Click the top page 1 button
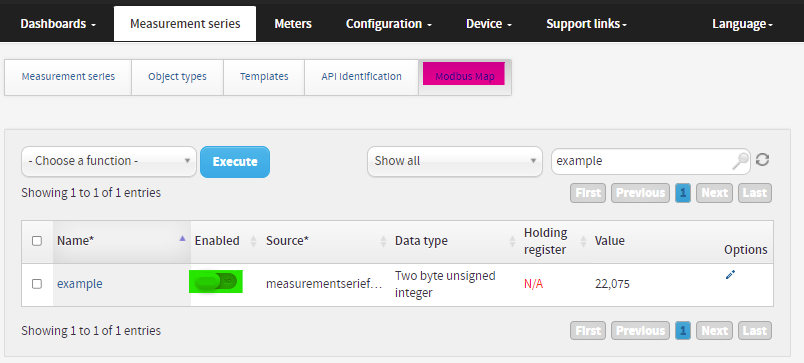 click(683, 193)
